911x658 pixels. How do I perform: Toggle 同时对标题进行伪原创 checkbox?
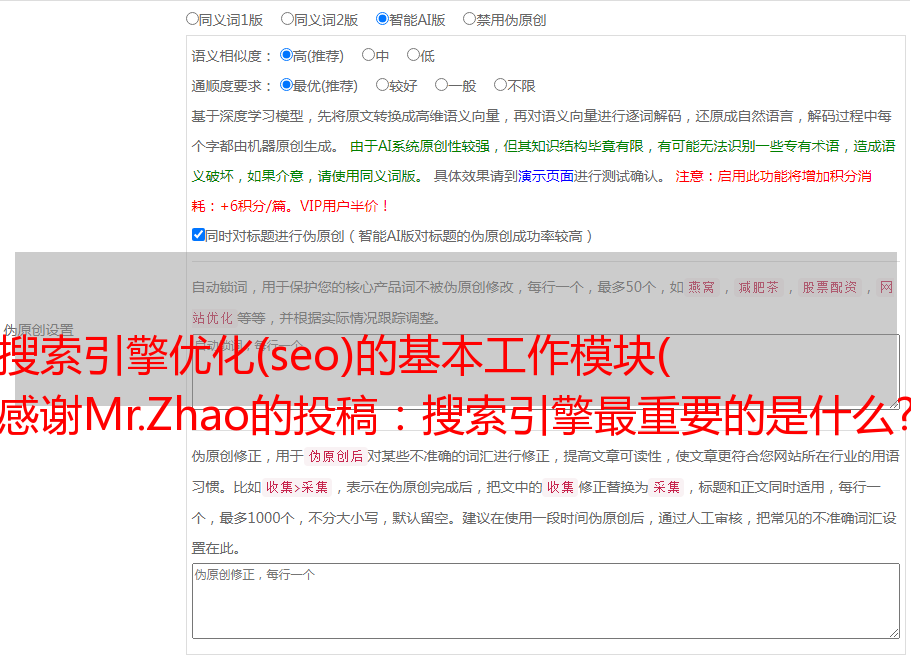click(198, 235)
